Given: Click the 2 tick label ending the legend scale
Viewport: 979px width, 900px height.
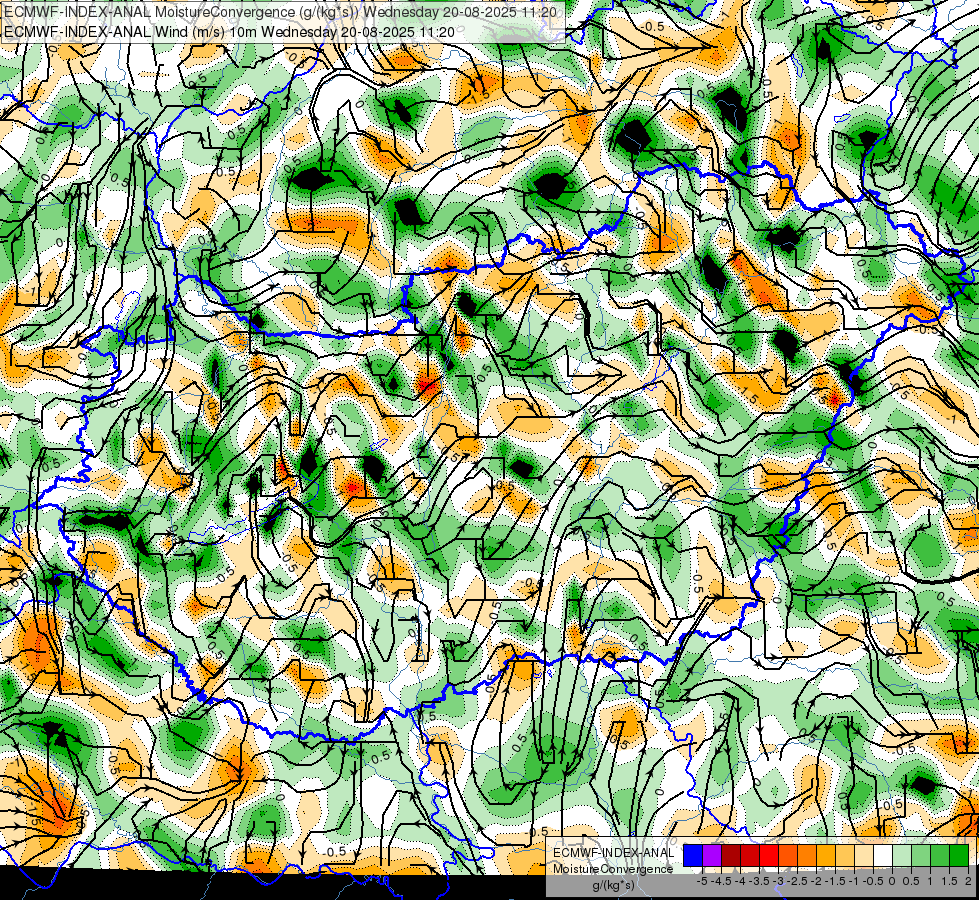Looking at the screenshot, I should [x=968, y=881].
